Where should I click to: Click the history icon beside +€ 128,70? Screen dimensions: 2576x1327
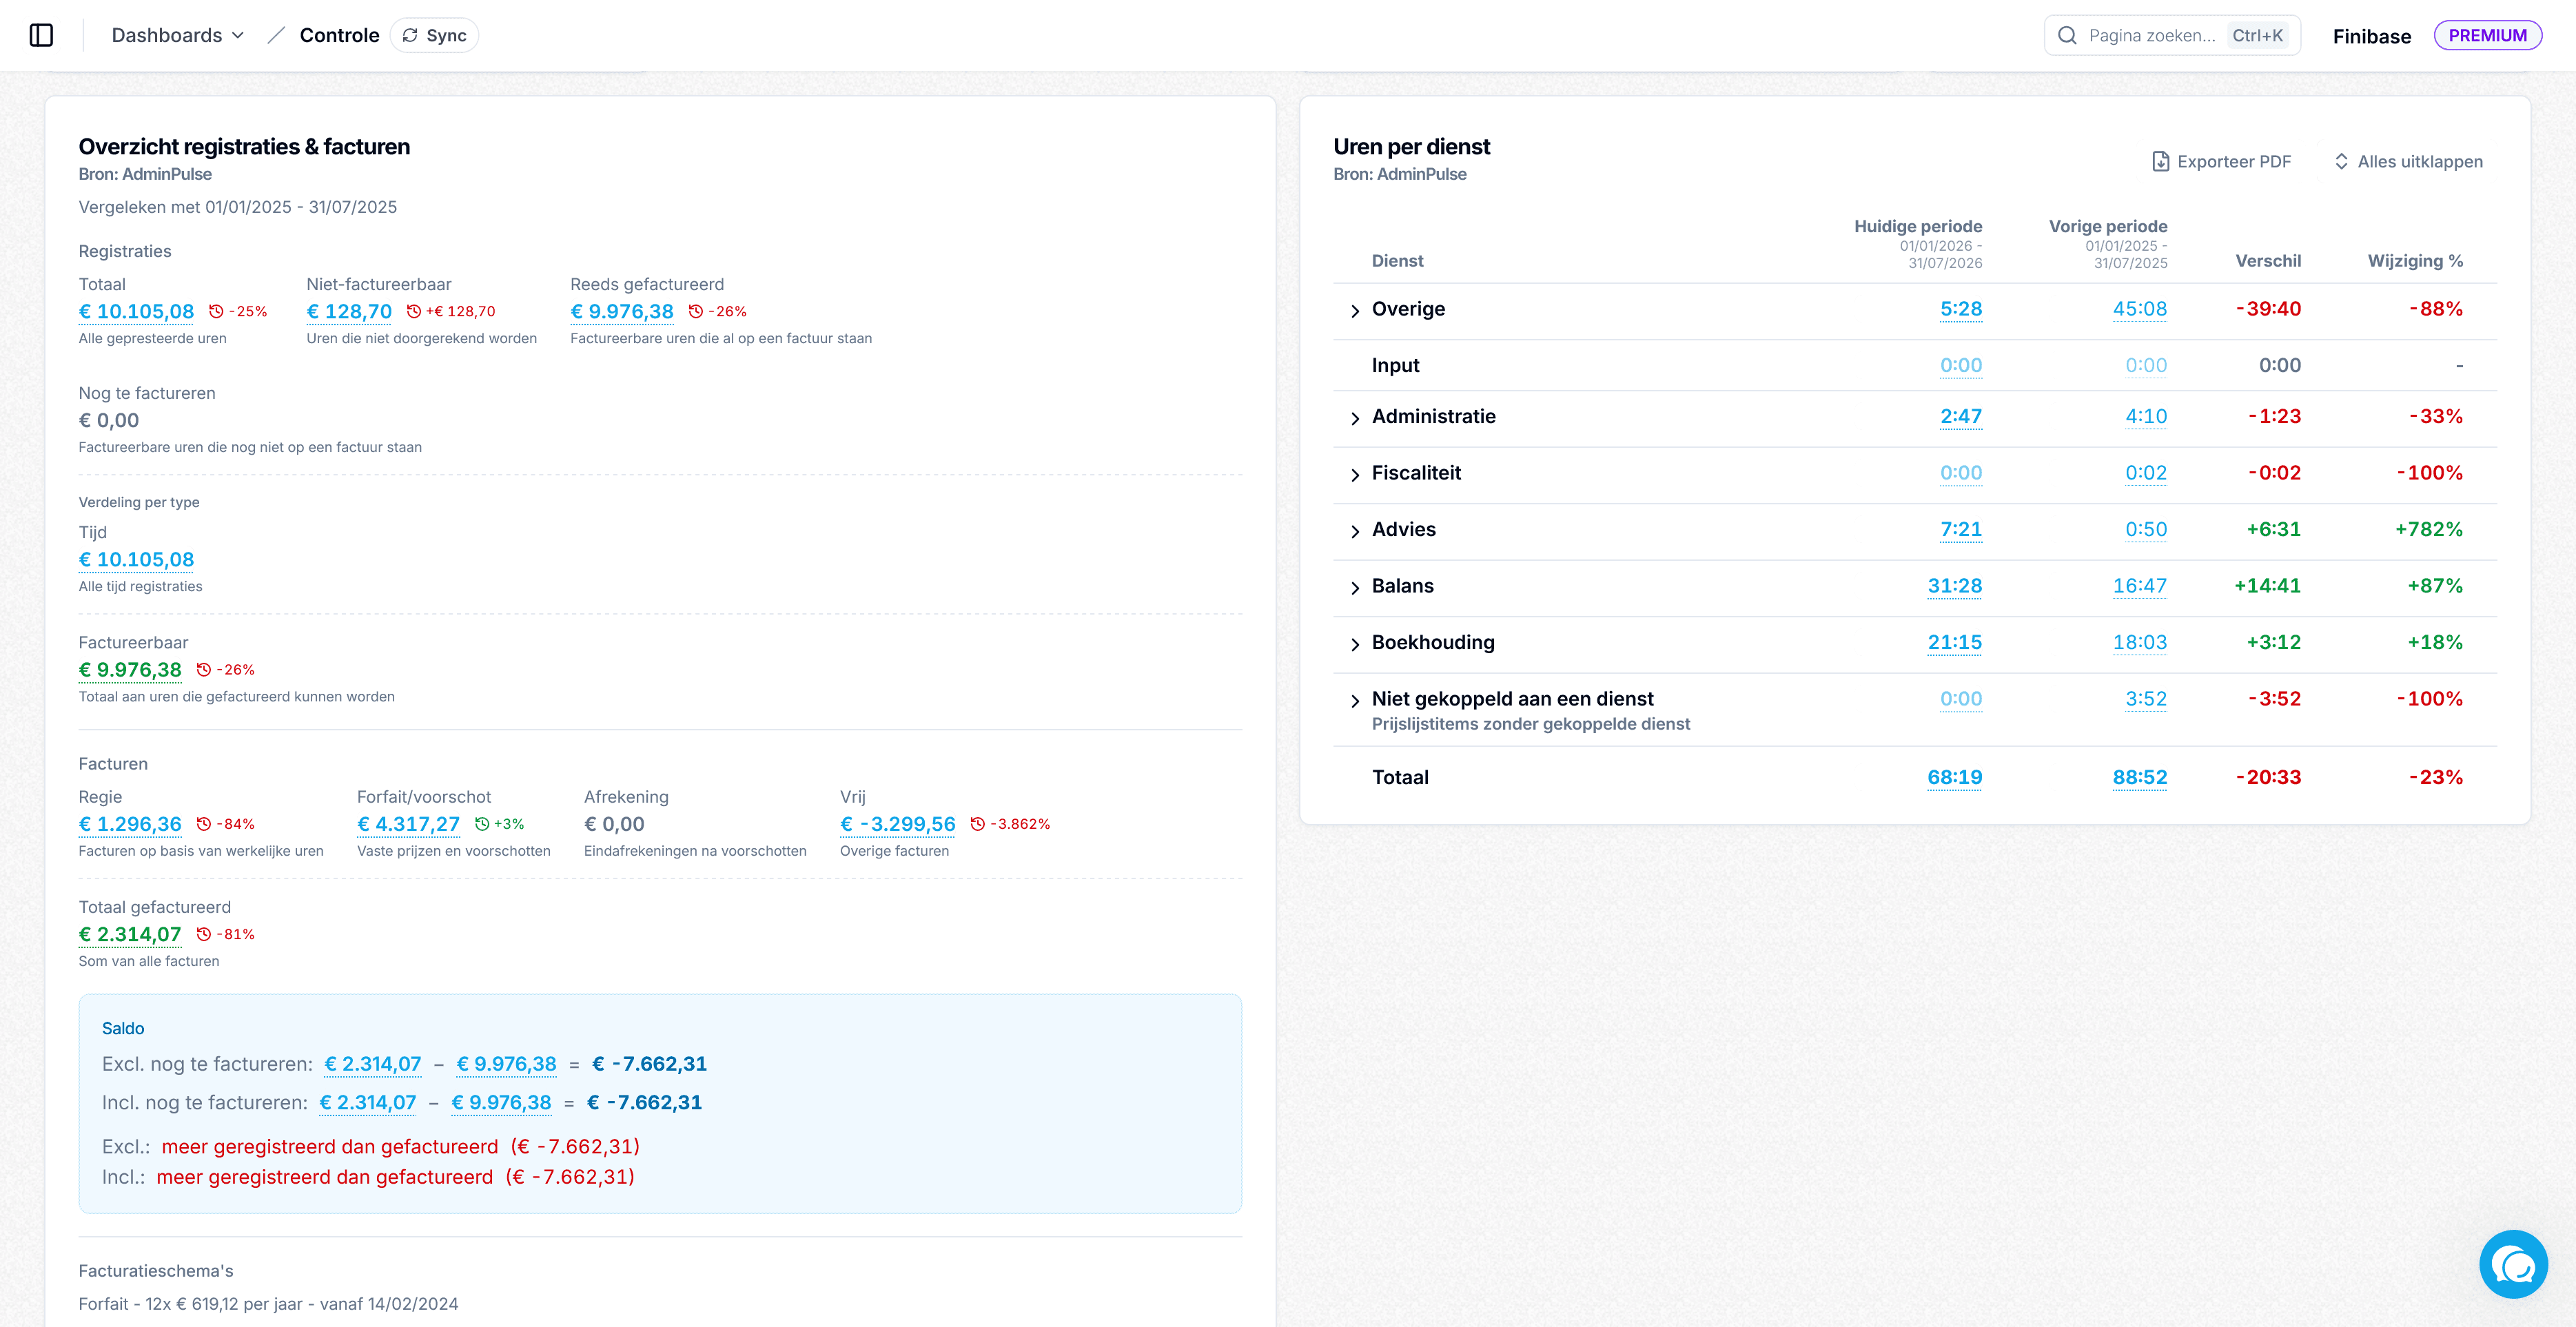tap(414, 312)
